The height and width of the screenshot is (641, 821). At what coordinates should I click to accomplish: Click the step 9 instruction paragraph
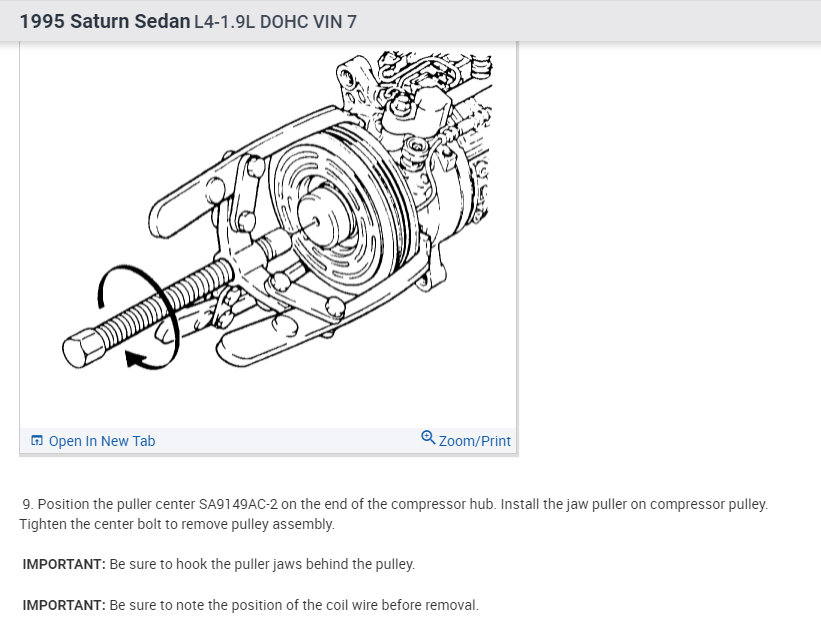pos(394,514)
